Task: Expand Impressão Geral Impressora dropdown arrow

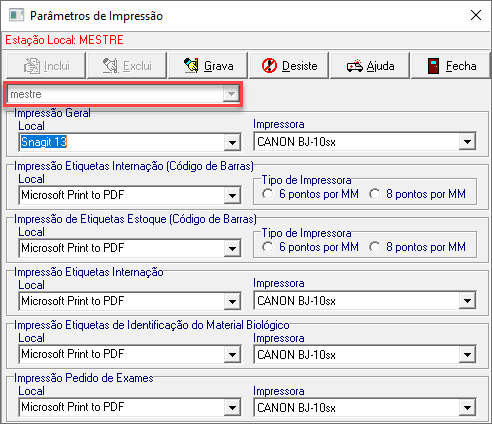Action: click(467, 142)
